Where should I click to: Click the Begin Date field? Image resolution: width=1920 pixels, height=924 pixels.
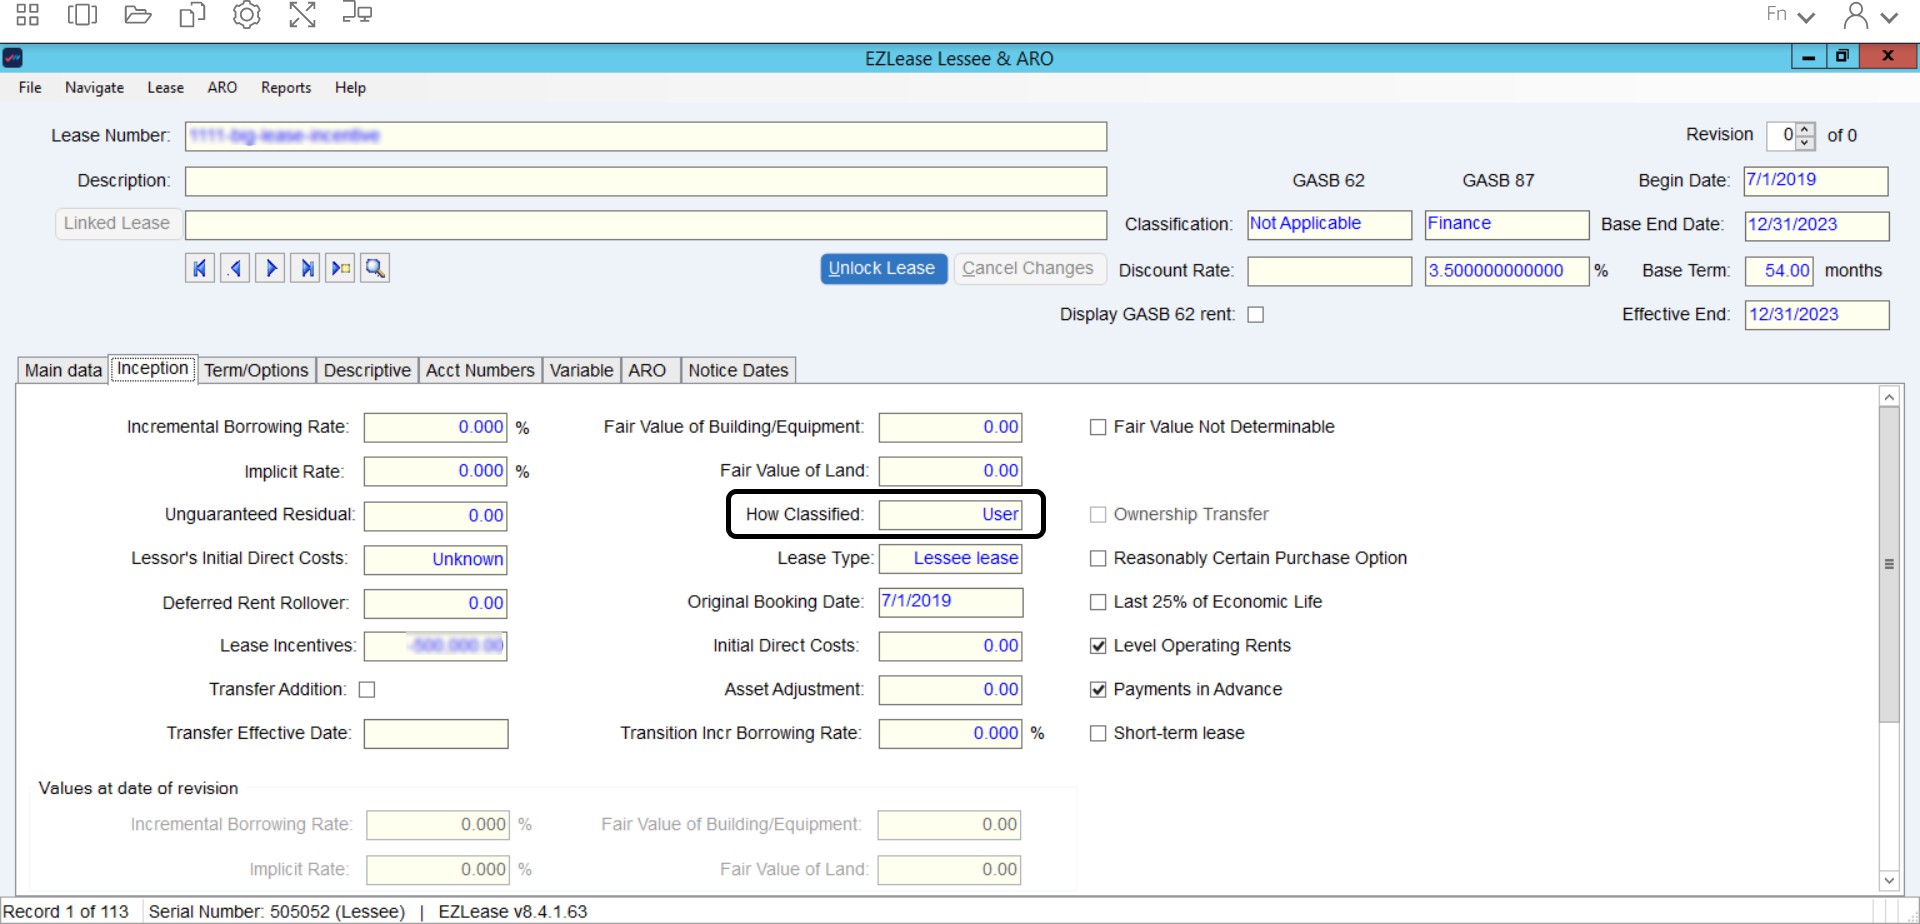pyautogui.click(x=1816, y=181)
